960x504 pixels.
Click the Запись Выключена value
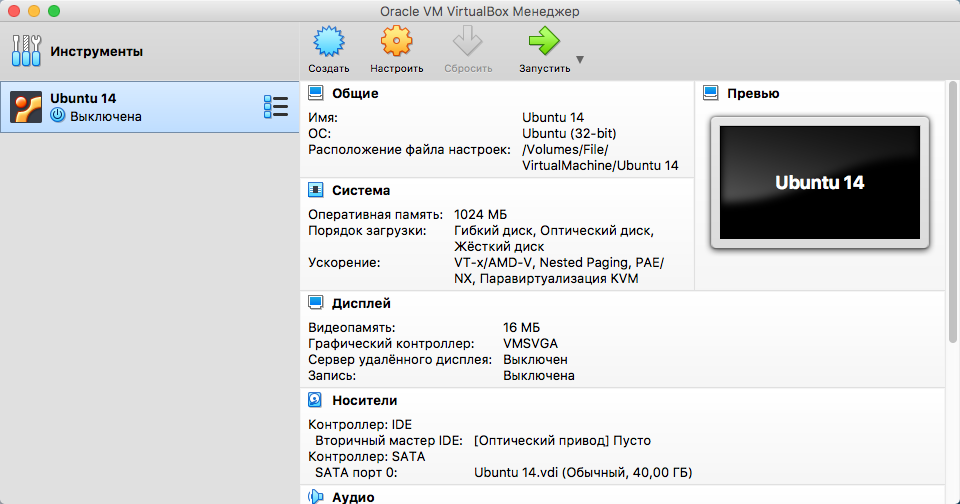click(539, 375)
